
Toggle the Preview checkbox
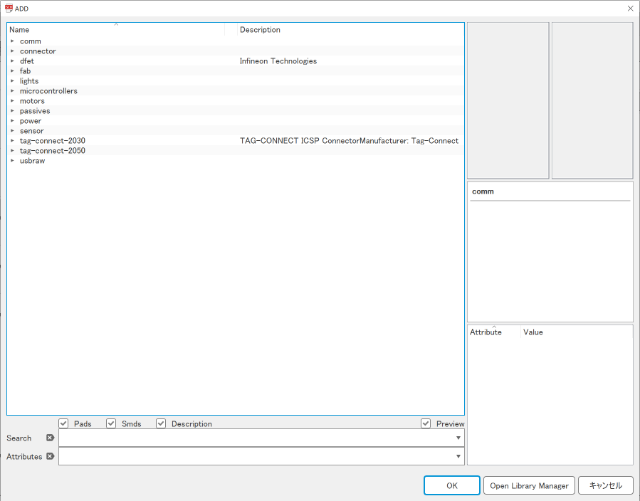[x=426, y=423]
